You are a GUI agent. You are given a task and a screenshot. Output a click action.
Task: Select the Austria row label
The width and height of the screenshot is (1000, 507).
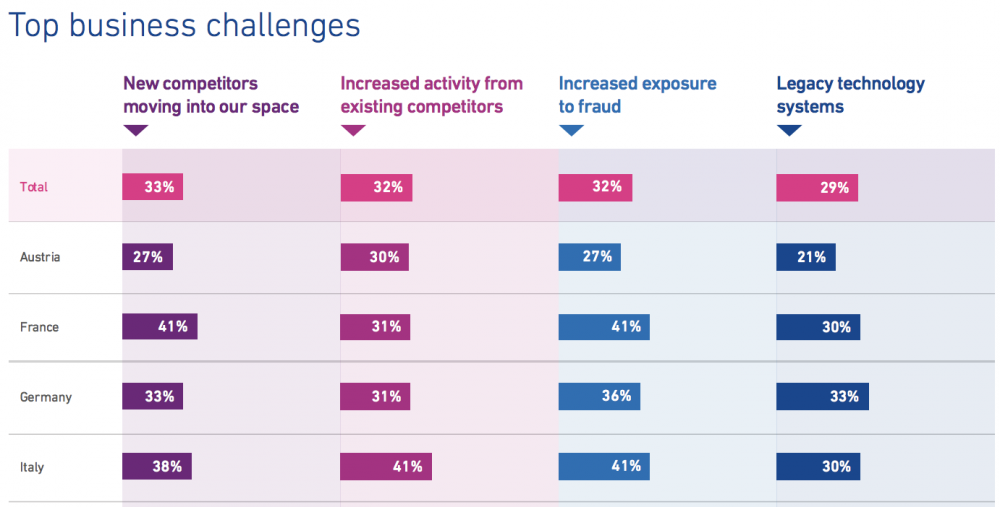pos(40,257)
